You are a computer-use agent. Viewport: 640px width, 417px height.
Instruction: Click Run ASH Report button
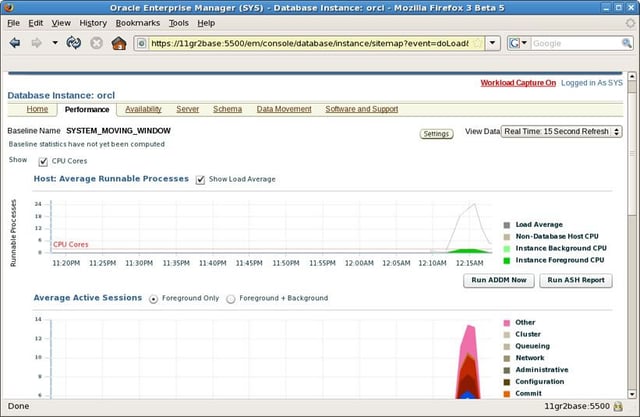coord(576,280)
